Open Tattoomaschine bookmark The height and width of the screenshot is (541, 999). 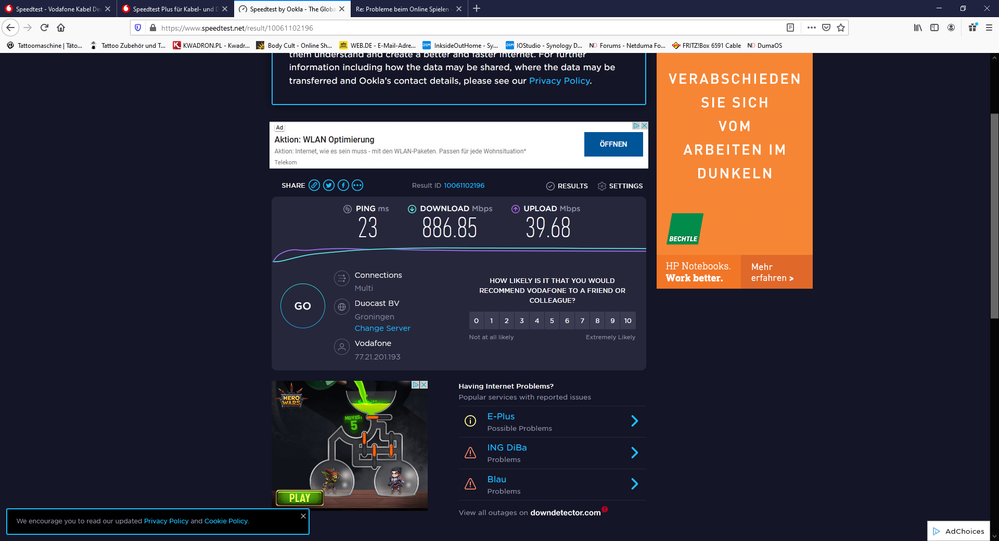pos(44,45)
